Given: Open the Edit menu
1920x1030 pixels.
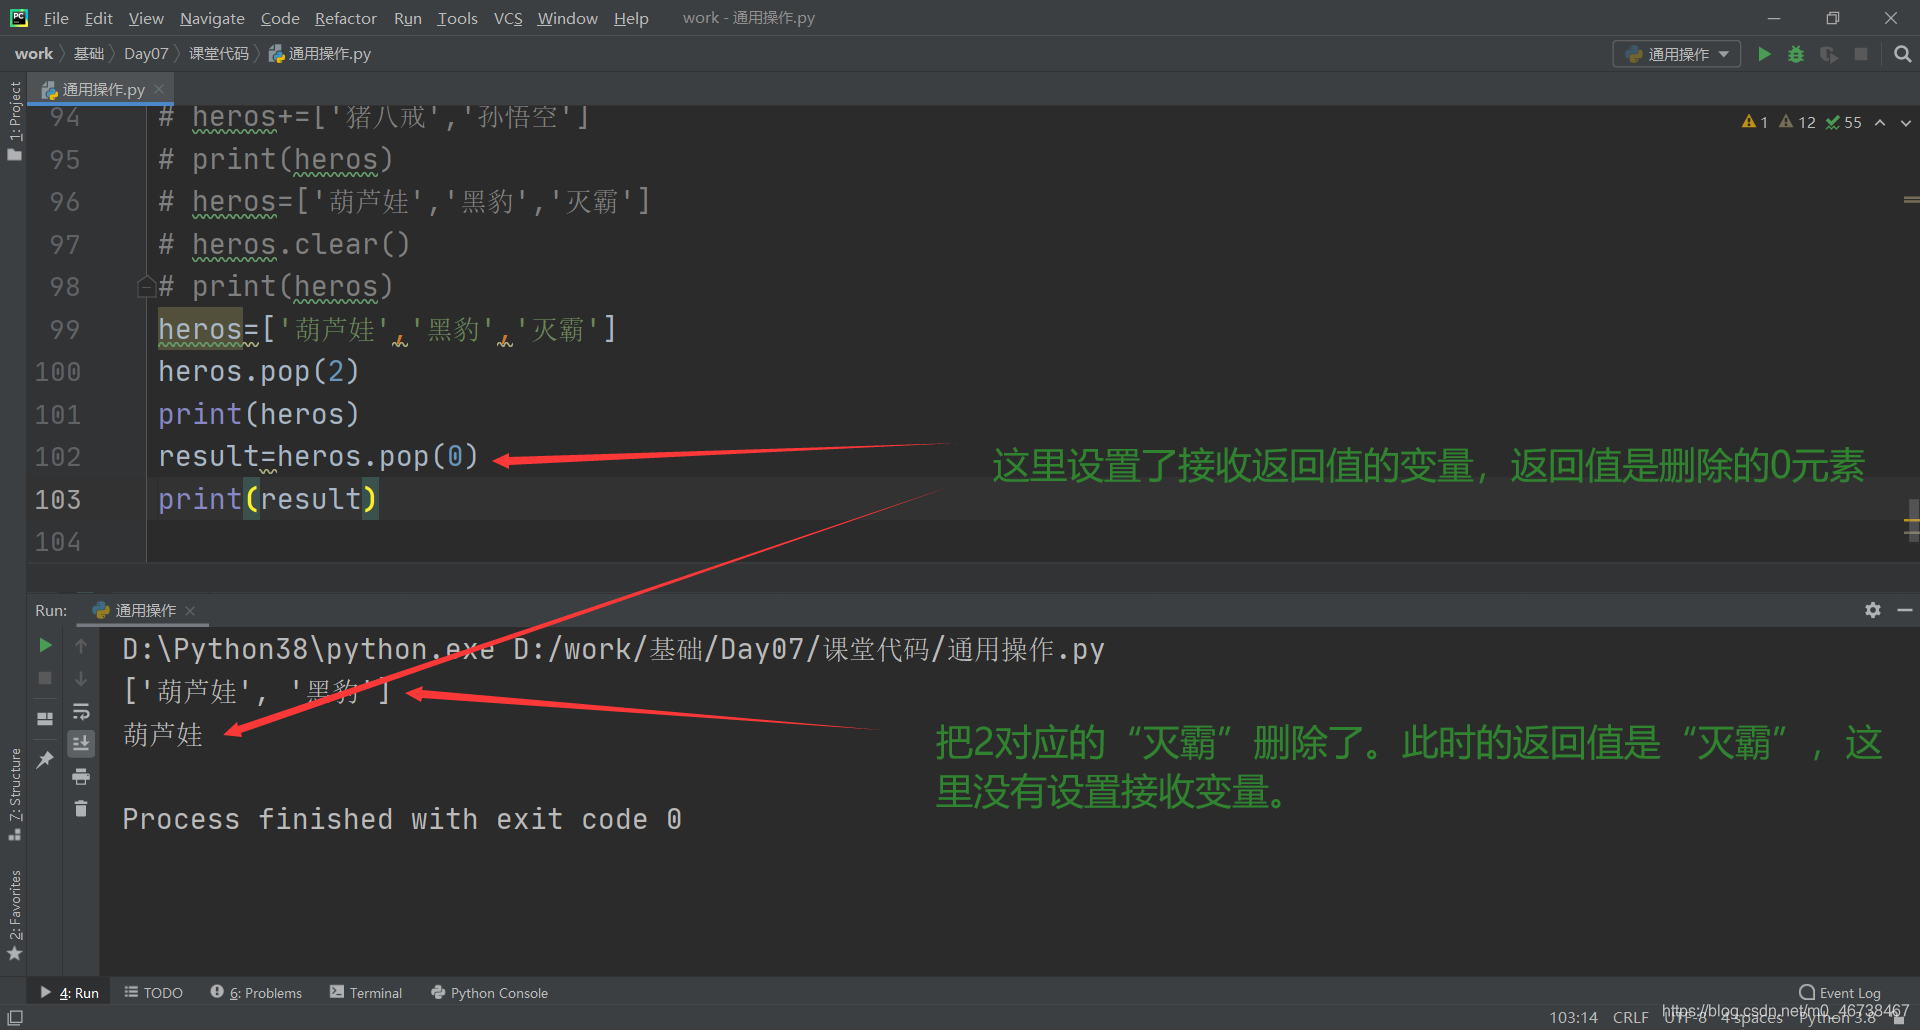Looking at the screenshot, I should 98,18.
